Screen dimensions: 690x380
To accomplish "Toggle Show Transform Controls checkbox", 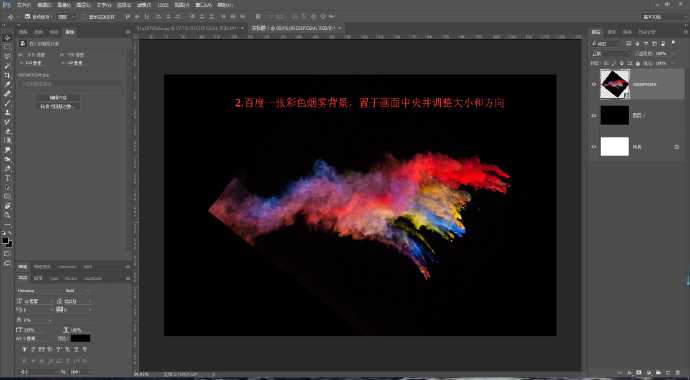I will point(84,17).
